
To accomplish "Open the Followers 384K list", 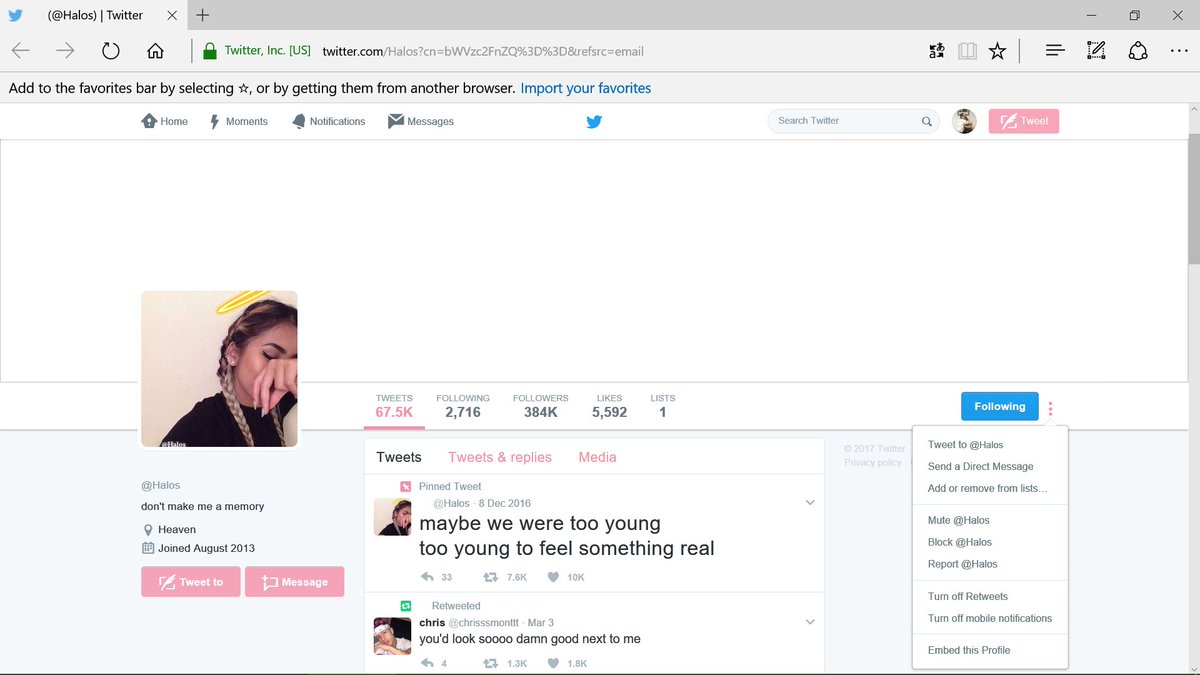I will click(540, 405).
